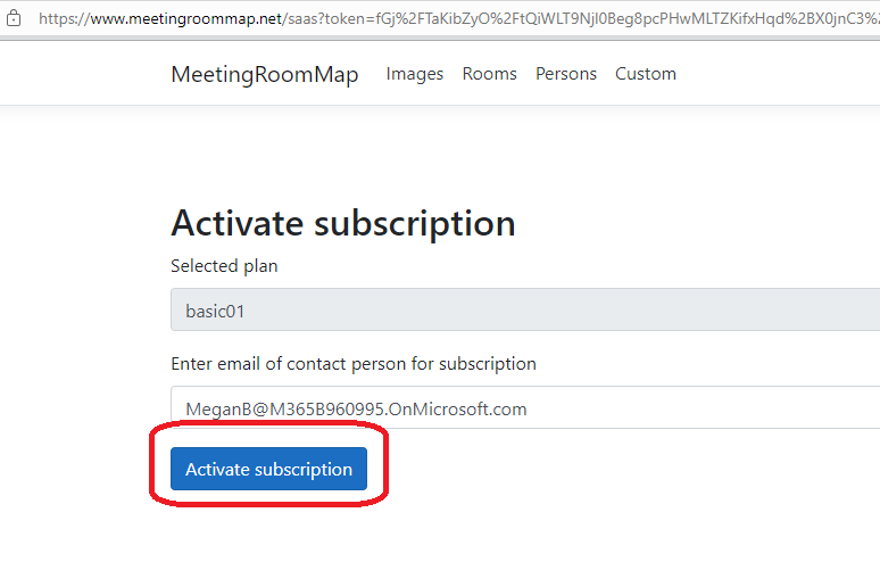Click the large Activate subscription heading
Screen dimensions: 880x562
343,224
